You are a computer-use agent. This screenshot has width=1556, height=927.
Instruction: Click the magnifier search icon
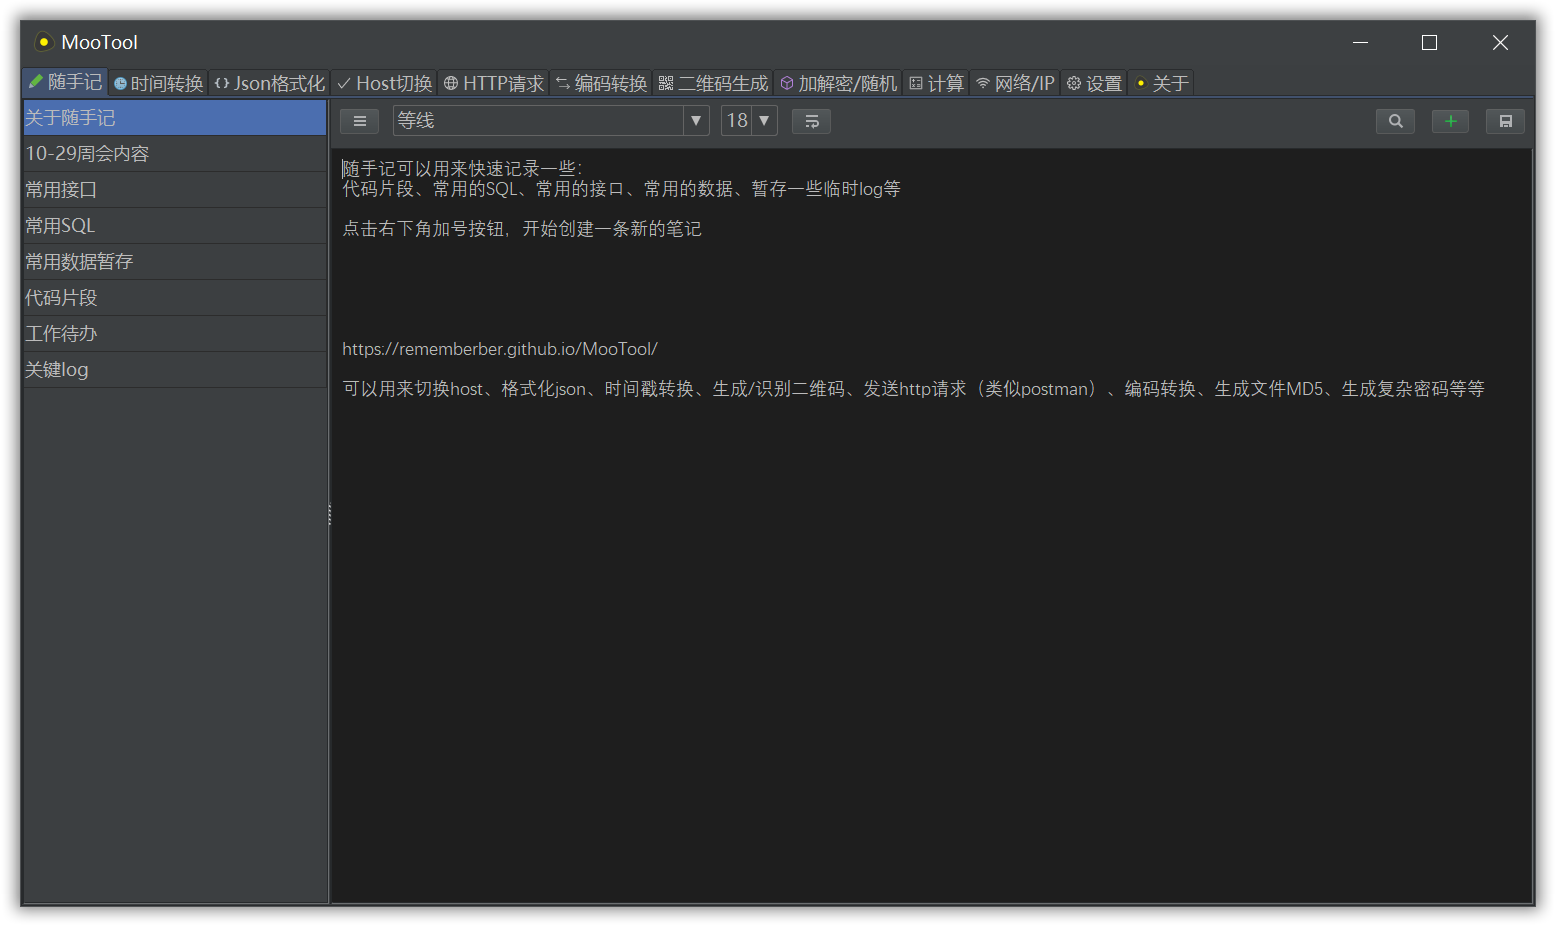coord(1395,121)
